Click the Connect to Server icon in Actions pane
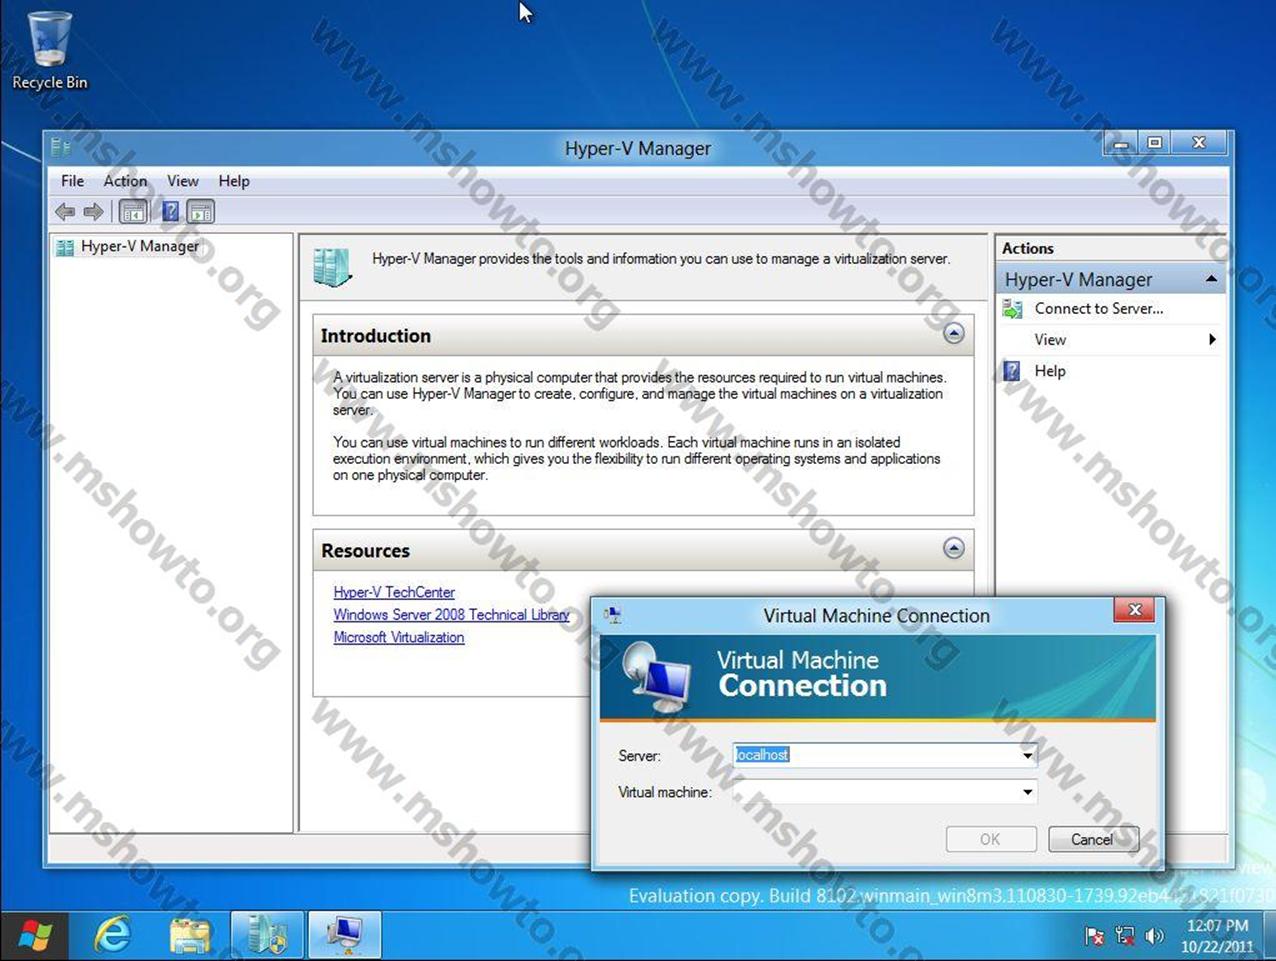 point(1012,309)
